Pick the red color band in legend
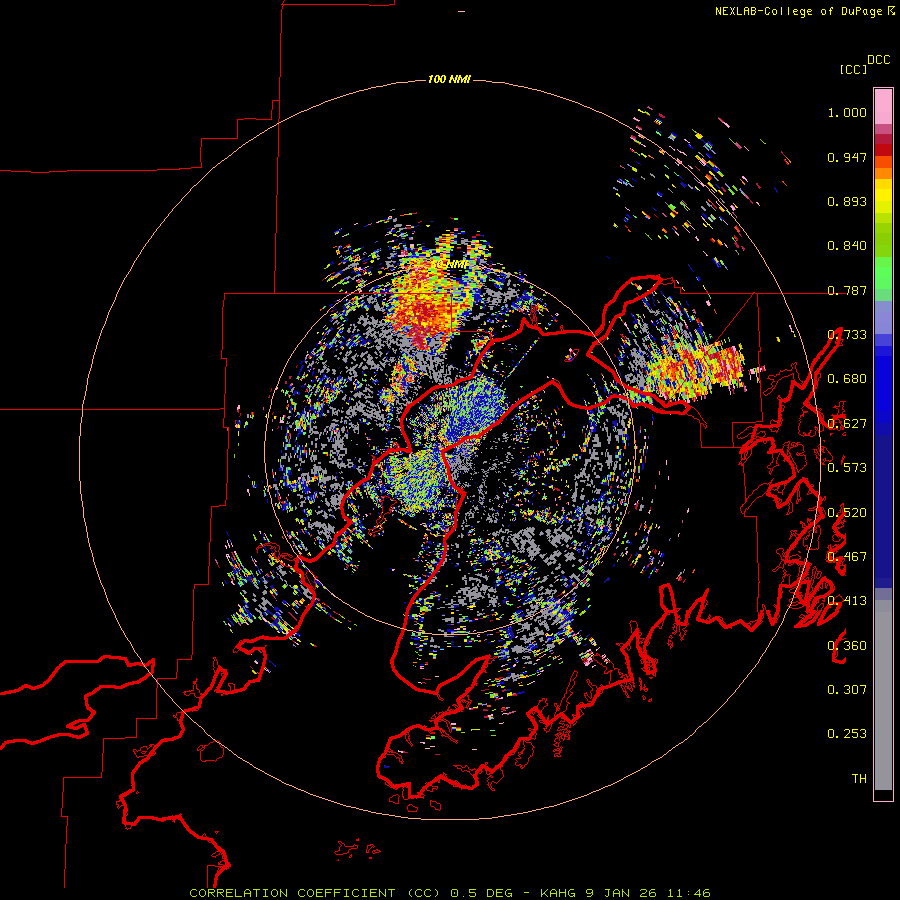 pyautogui.click(x=883, y=149)
